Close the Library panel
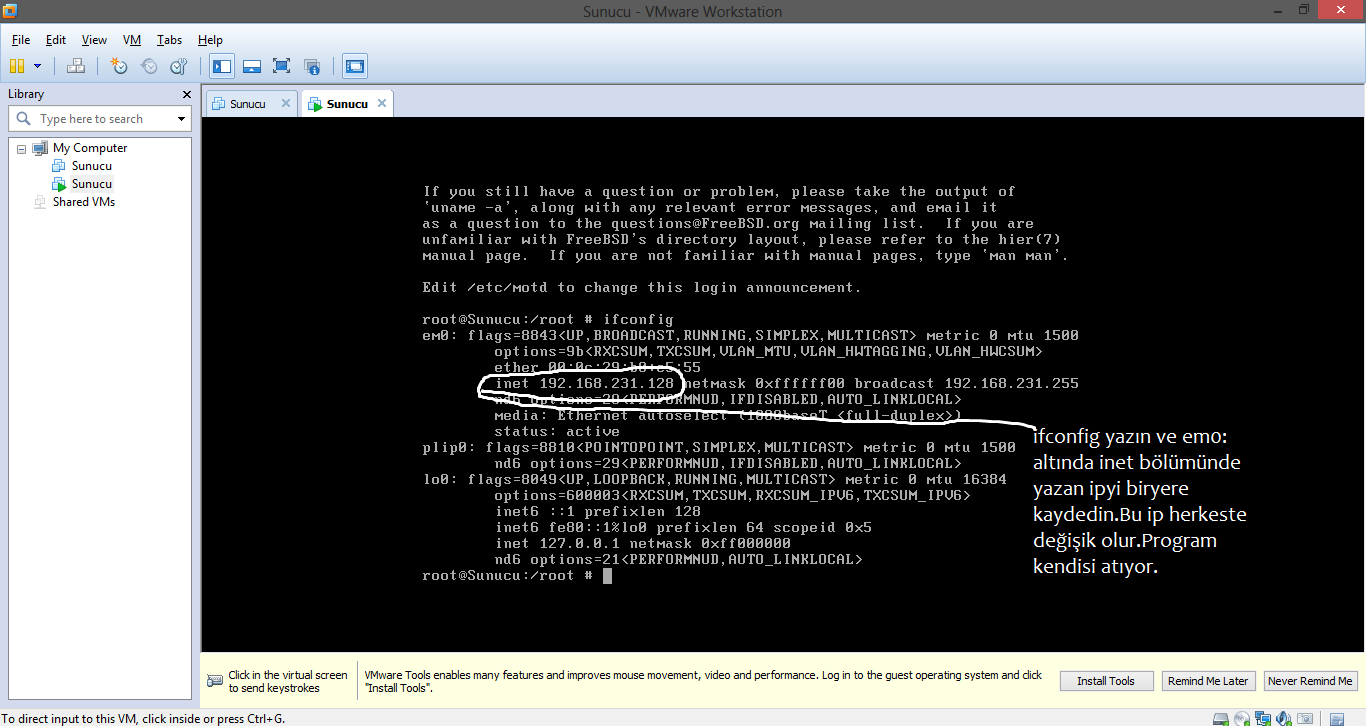 [x=186, y=94]
